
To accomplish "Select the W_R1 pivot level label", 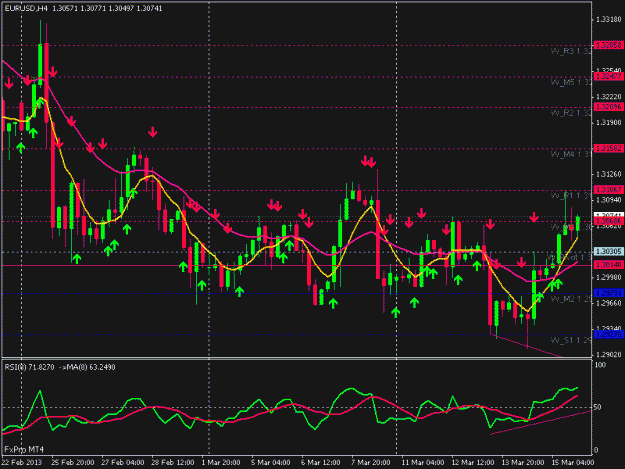I will point(571,196).
